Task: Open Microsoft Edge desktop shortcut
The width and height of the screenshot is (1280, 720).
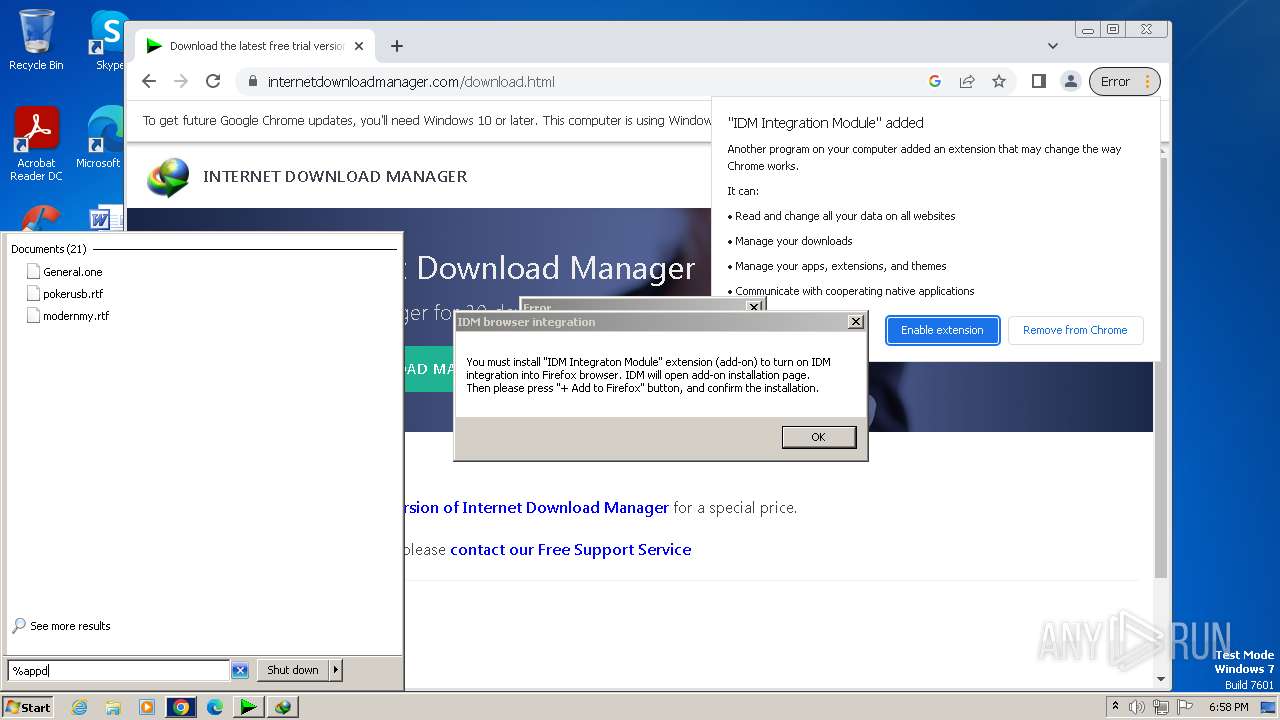Action: pyautogui.click(x=100, y=138)
